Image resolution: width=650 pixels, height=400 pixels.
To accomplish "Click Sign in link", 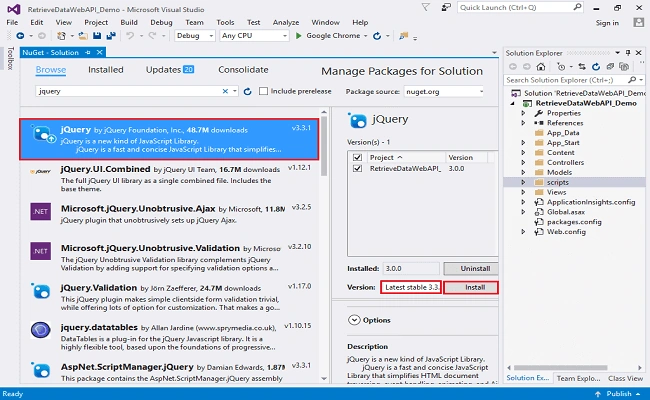I will [607, 23].
